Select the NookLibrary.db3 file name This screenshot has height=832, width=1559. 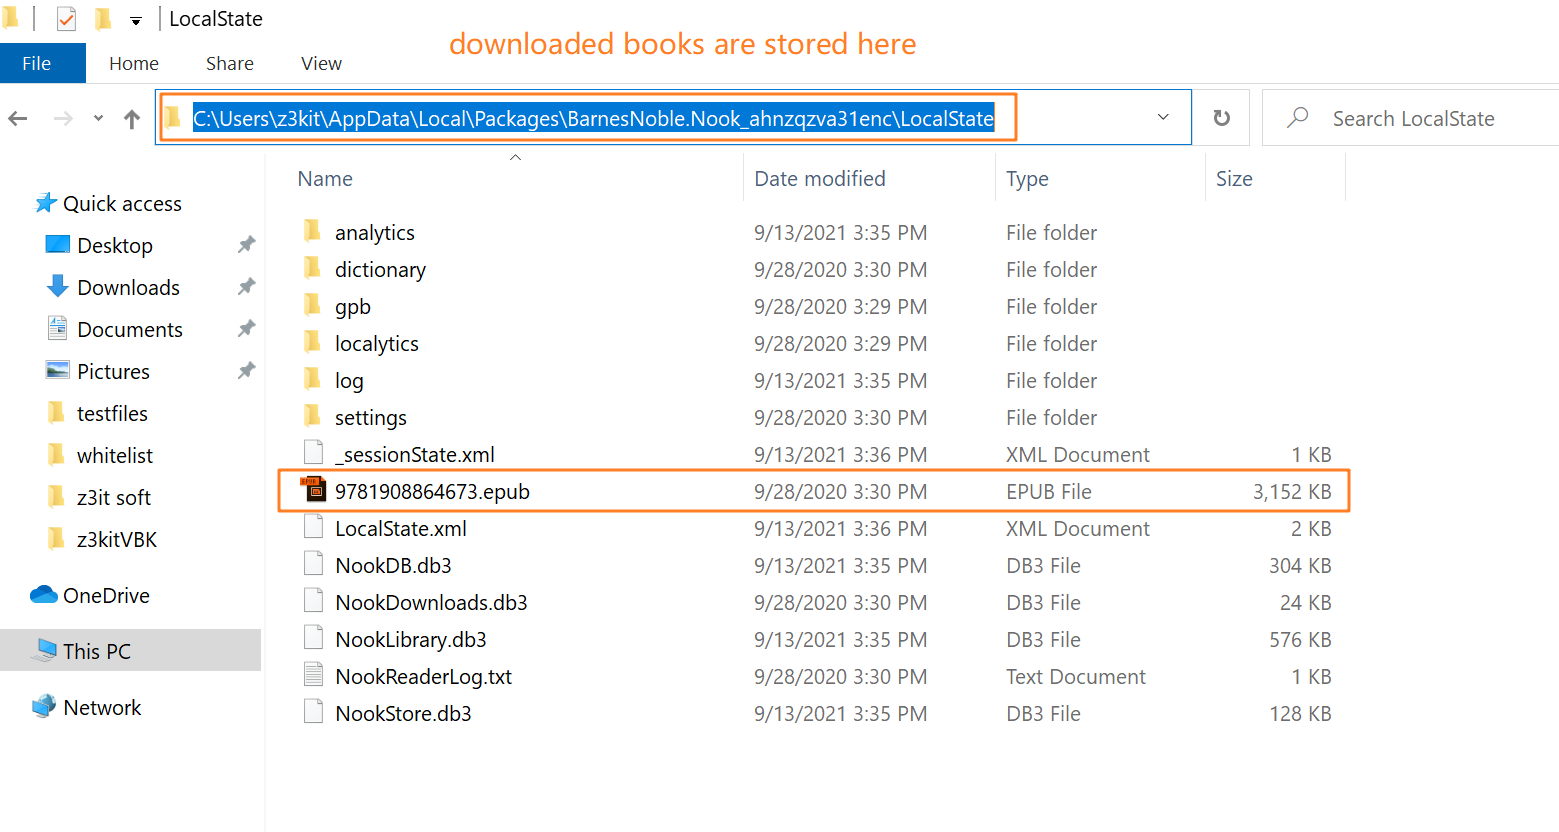[411, 640]
